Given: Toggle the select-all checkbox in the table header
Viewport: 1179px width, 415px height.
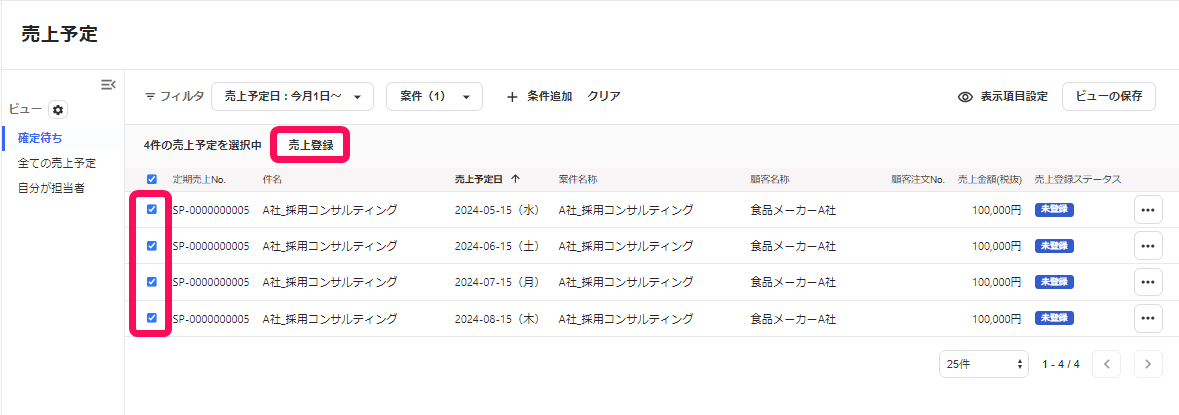Looking at the screenshot, I should (x=152, y=179).
